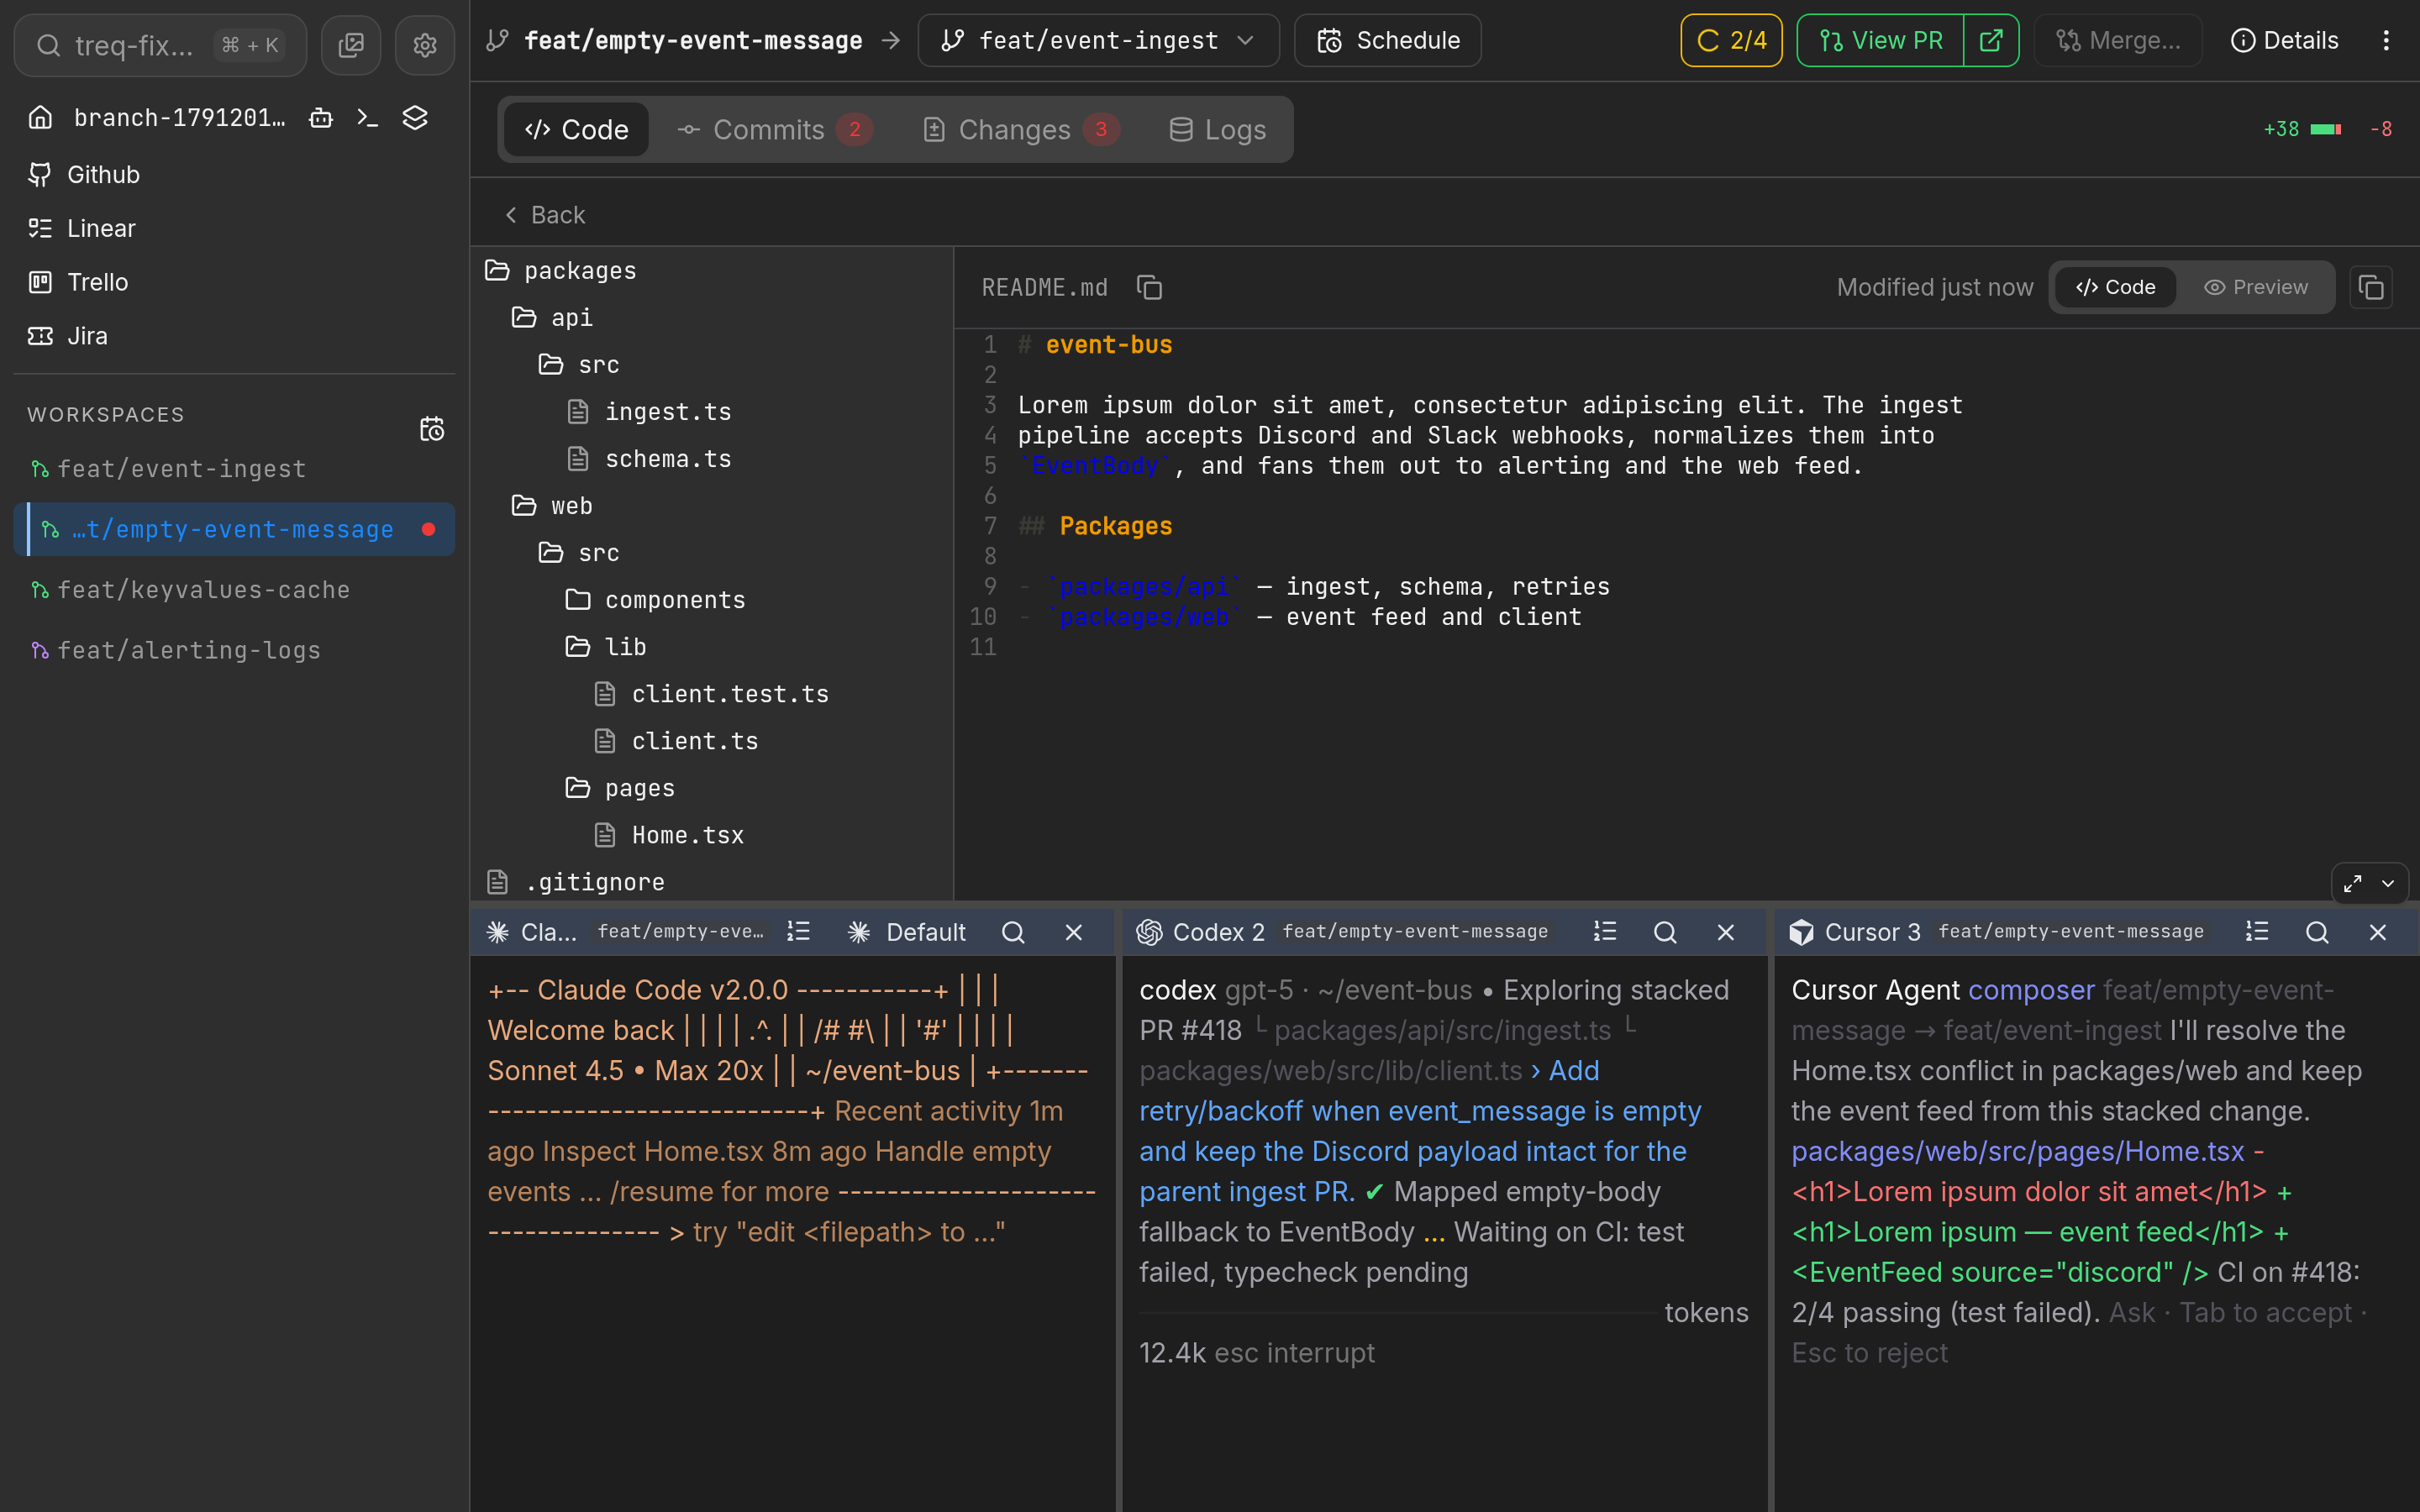The height and width of the screenshot is (1512, 2420).
Task: Click the calendar icon beside Workspaces
Action: (x=432, y=429)
